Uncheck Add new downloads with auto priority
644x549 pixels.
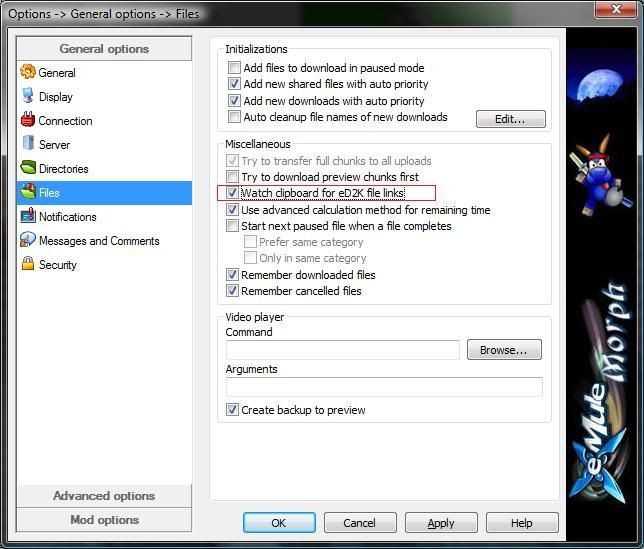(234, 100)
